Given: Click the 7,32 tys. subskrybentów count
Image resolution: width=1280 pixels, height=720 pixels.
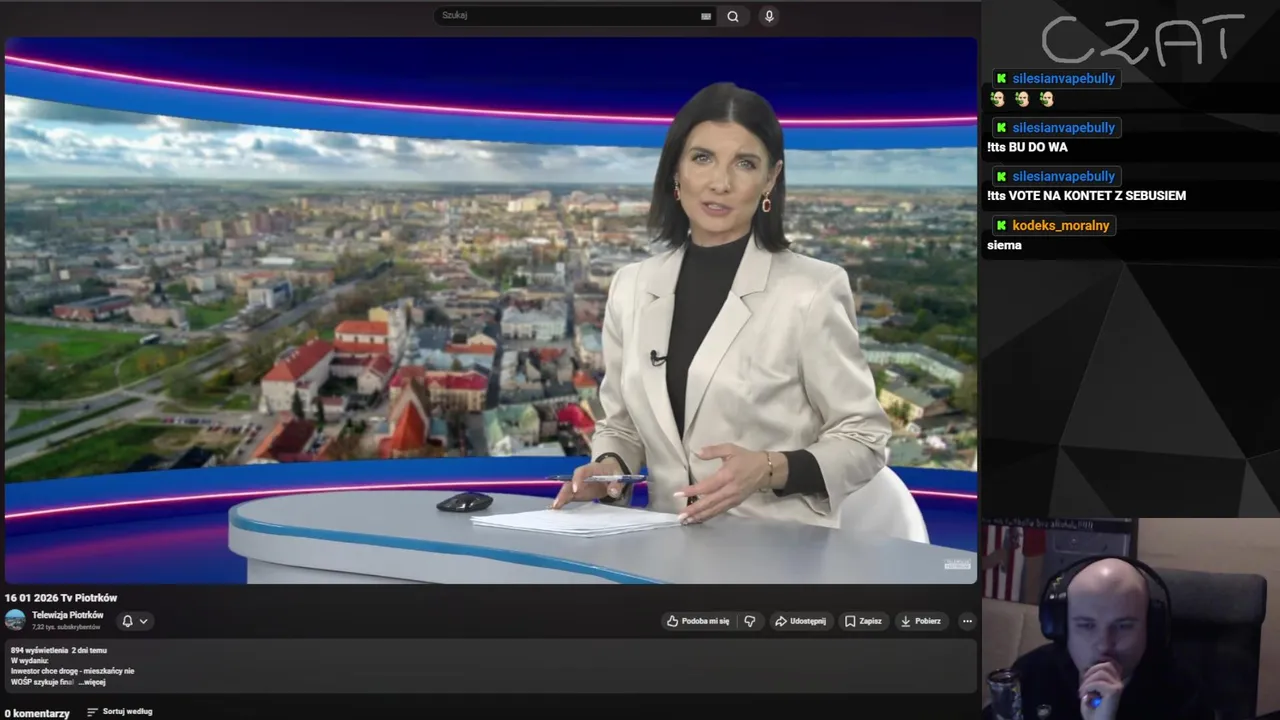Looking at the screenshot, I should click(66, 627).
